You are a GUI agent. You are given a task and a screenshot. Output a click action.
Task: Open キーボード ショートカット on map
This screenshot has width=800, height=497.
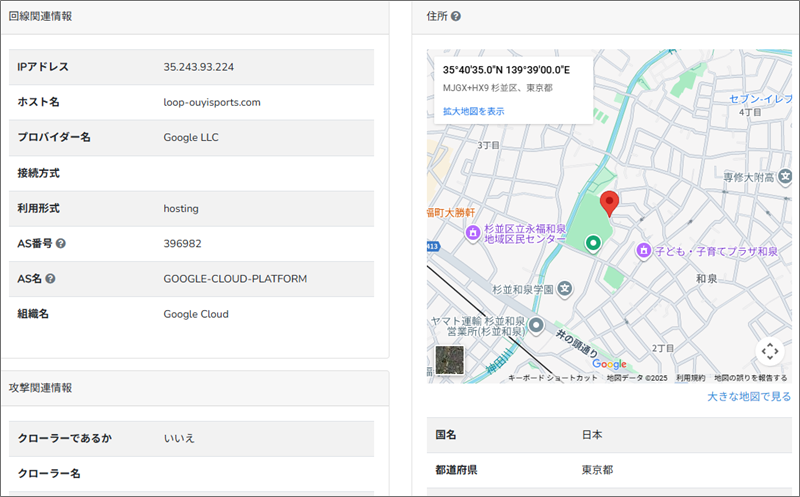(553, 378)
